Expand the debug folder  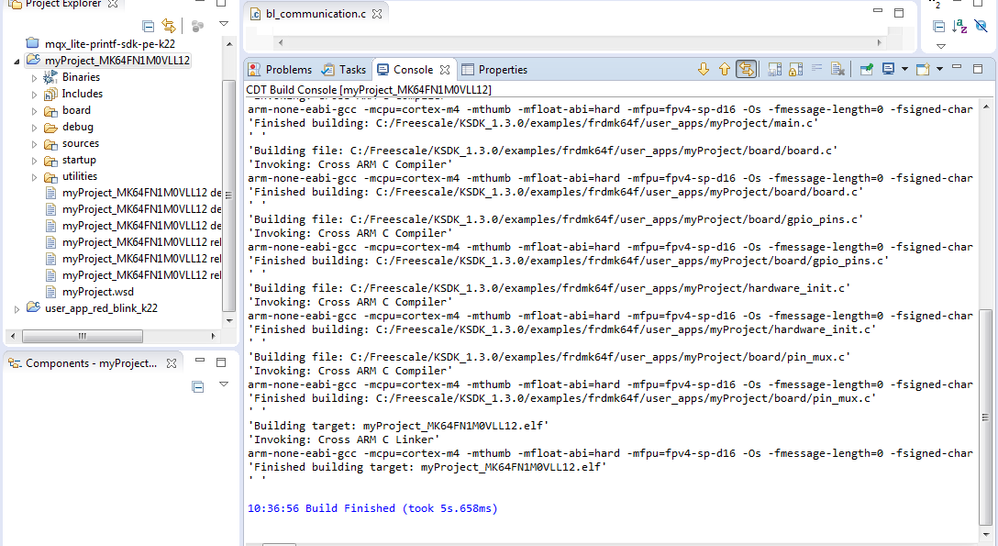[x=34, y=127]
